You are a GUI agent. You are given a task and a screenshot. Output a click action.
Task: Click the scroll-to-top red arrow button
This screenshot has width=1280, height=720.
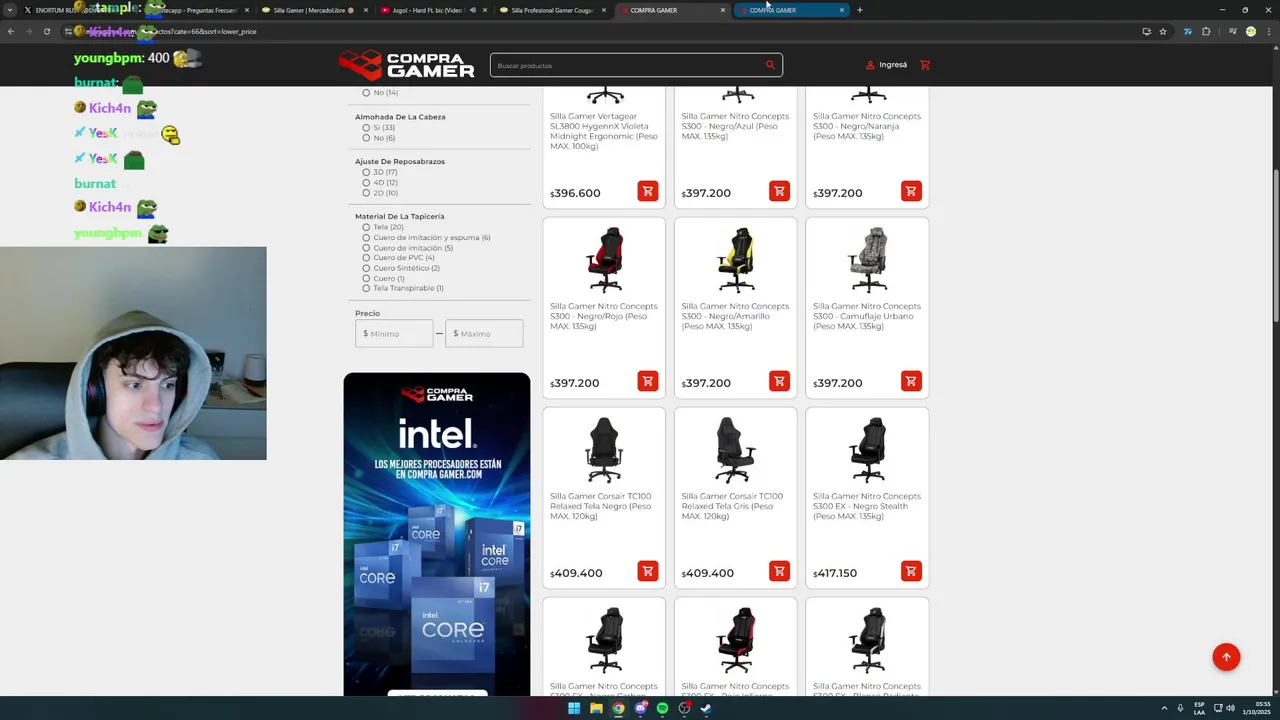[x=1226, y=657]
